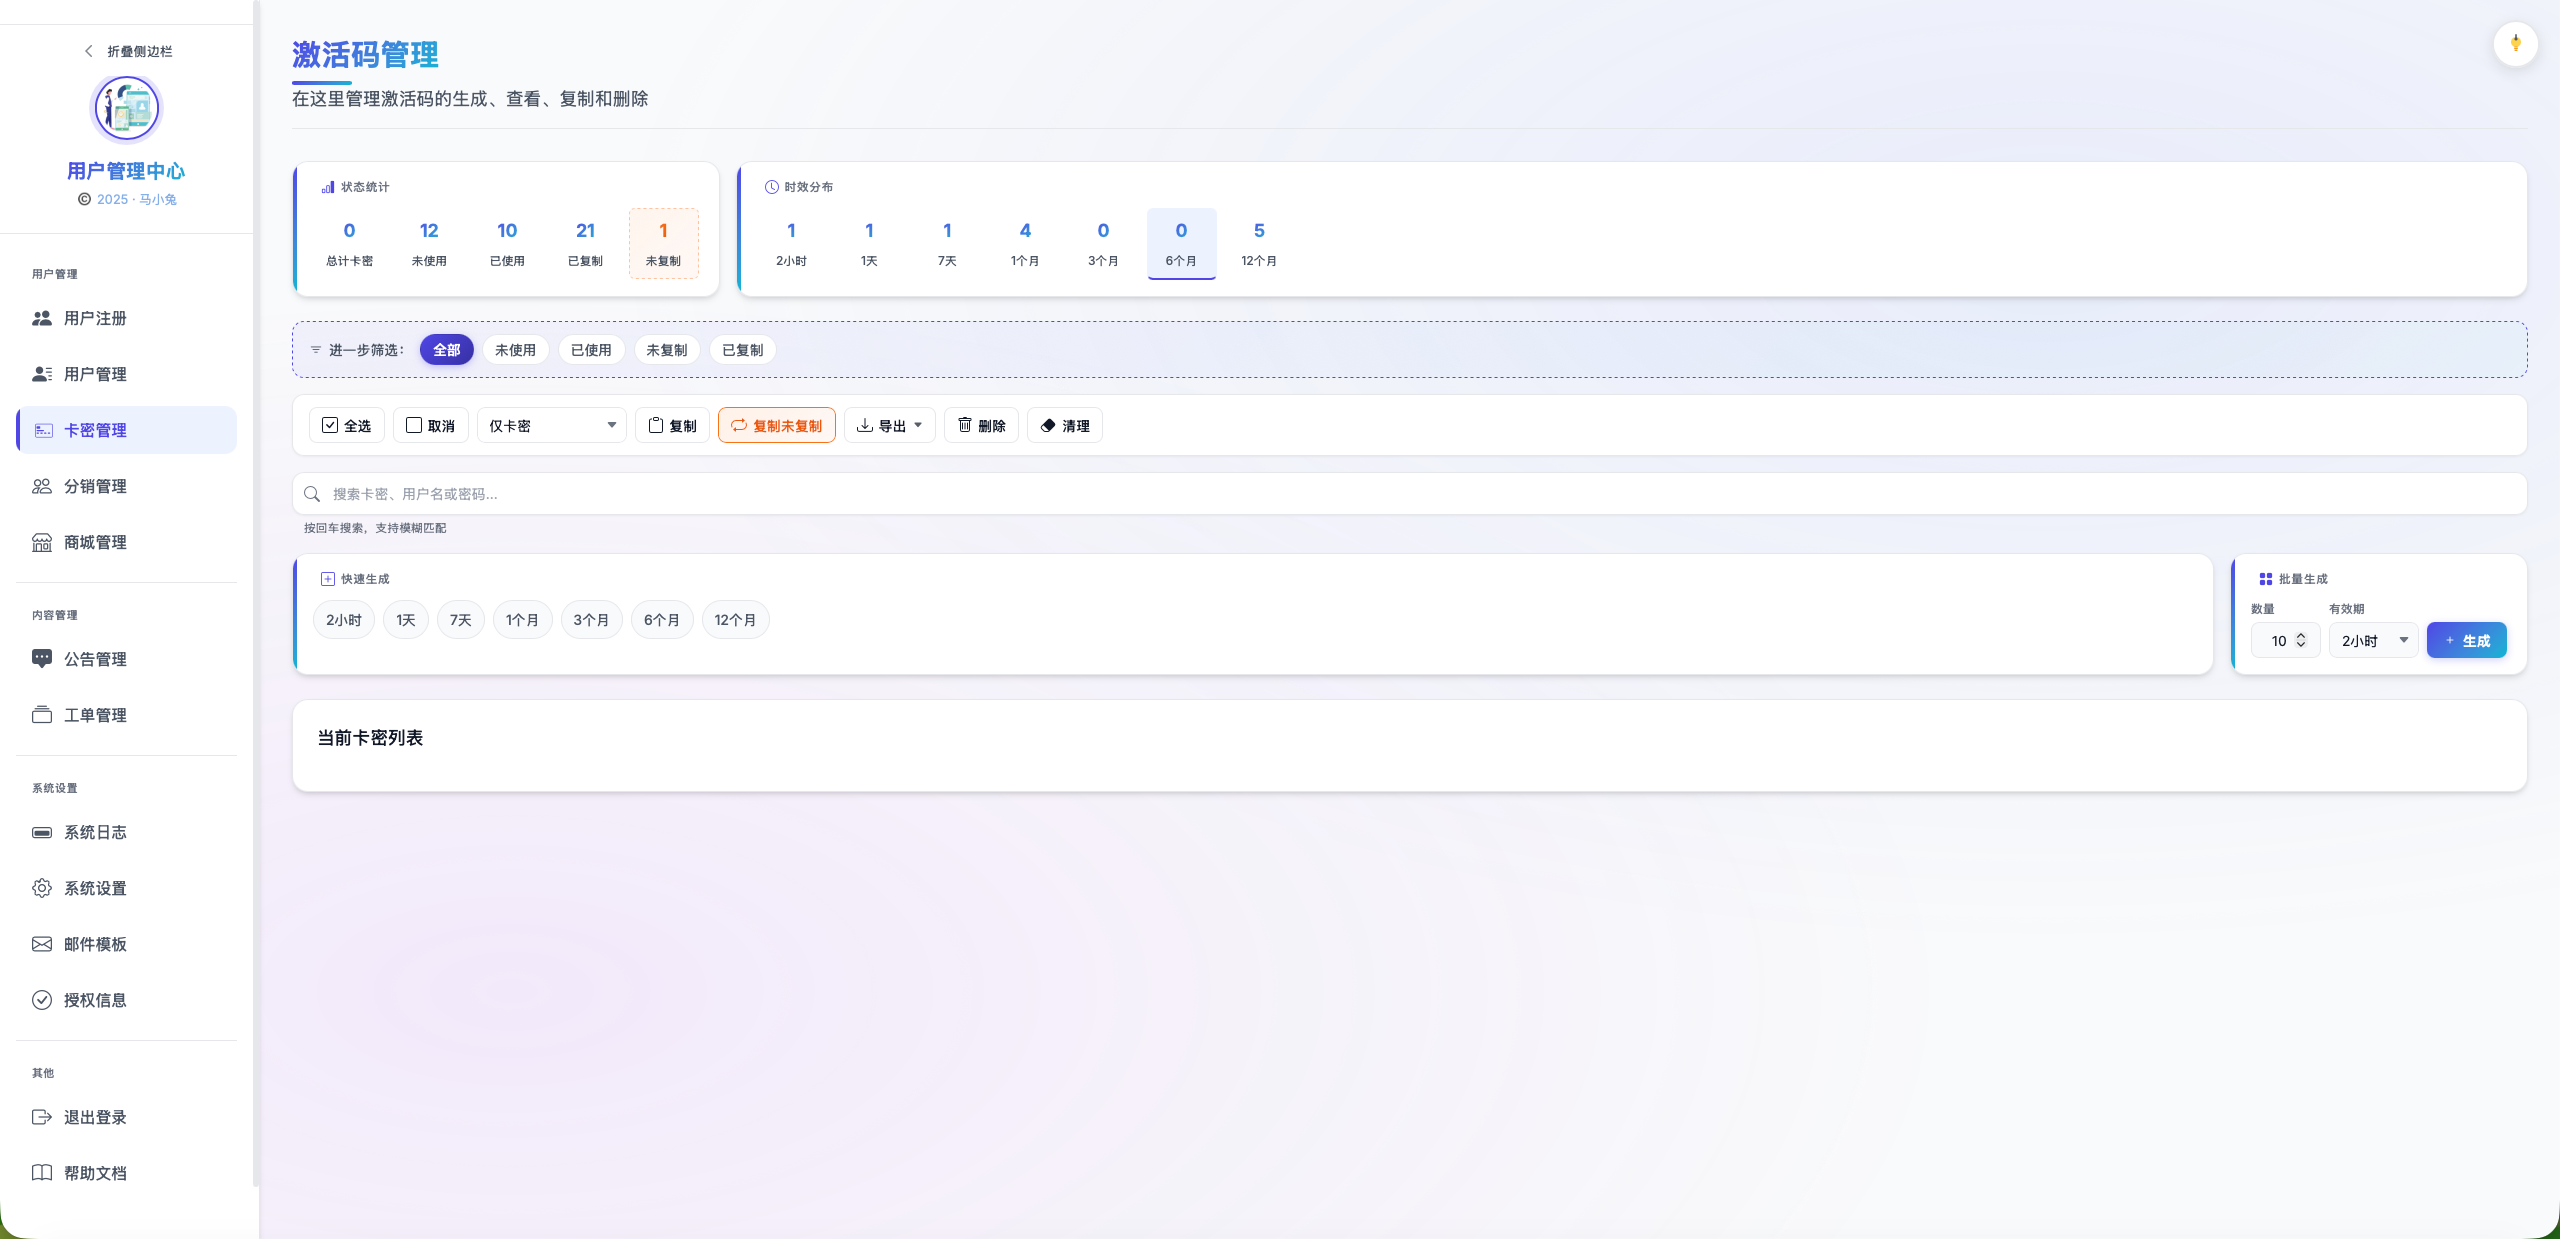This screenshot has height=1239, width=2560.
Task: Click the theme toggle lightbulb icon
Action: point(2515,44)
